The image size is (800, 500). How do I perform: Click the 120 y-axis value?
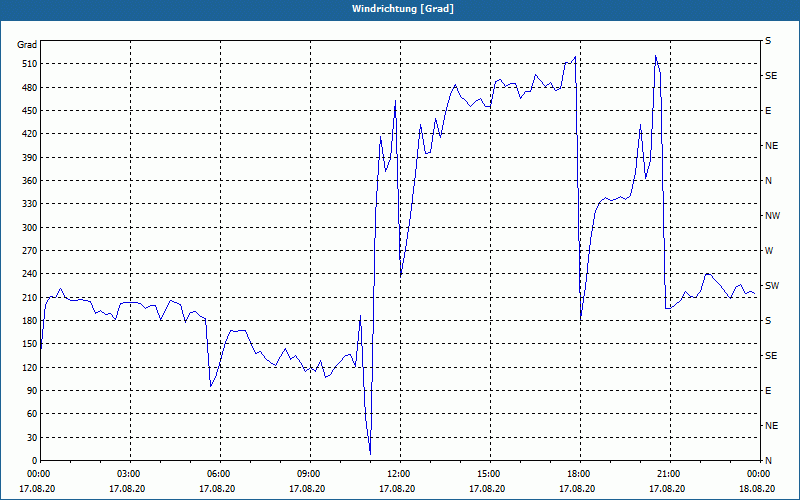pyautogui.click(x=28, y=368)
